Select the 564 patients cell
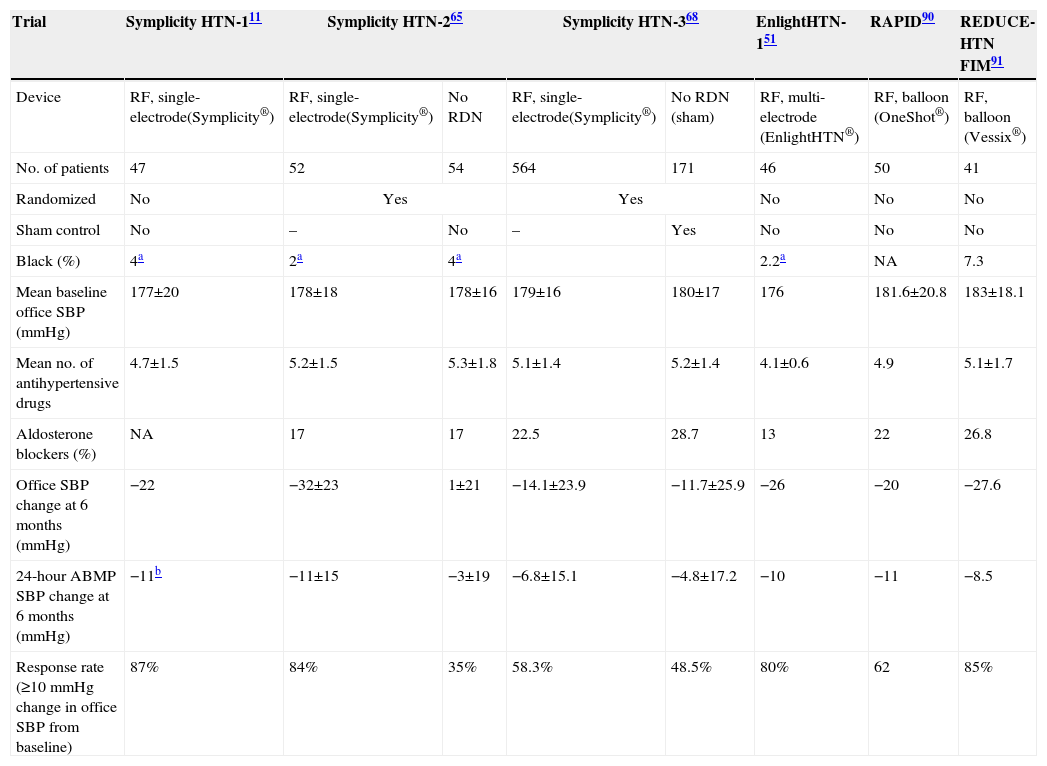Image resolution: width=1047 pixels, height=766 pixels. coord(525,168)
